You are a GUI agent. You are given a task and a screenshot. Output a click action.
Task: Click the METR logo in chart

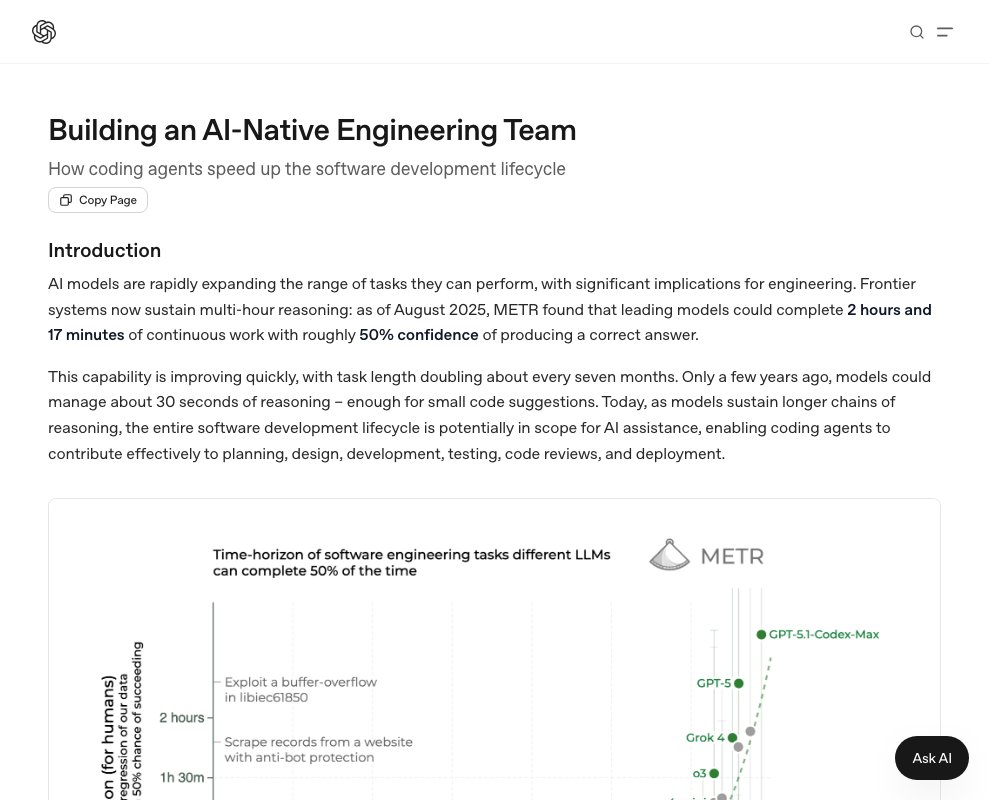[706, 555]
